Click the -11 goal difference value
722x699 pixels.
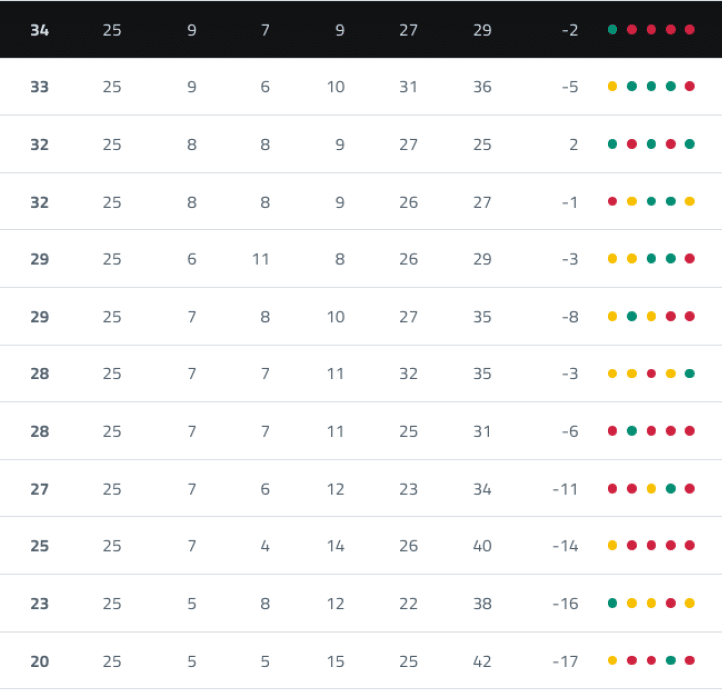click(x=565, y=489)
